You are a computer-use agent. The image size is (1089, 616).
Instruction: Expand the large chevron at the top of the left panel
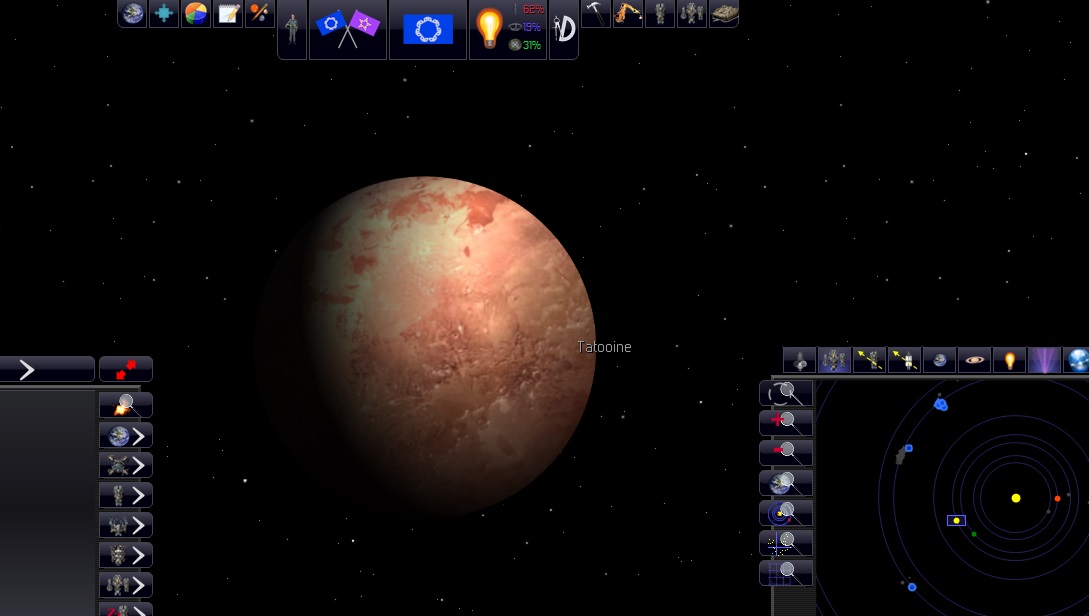(x=27, y=369)
